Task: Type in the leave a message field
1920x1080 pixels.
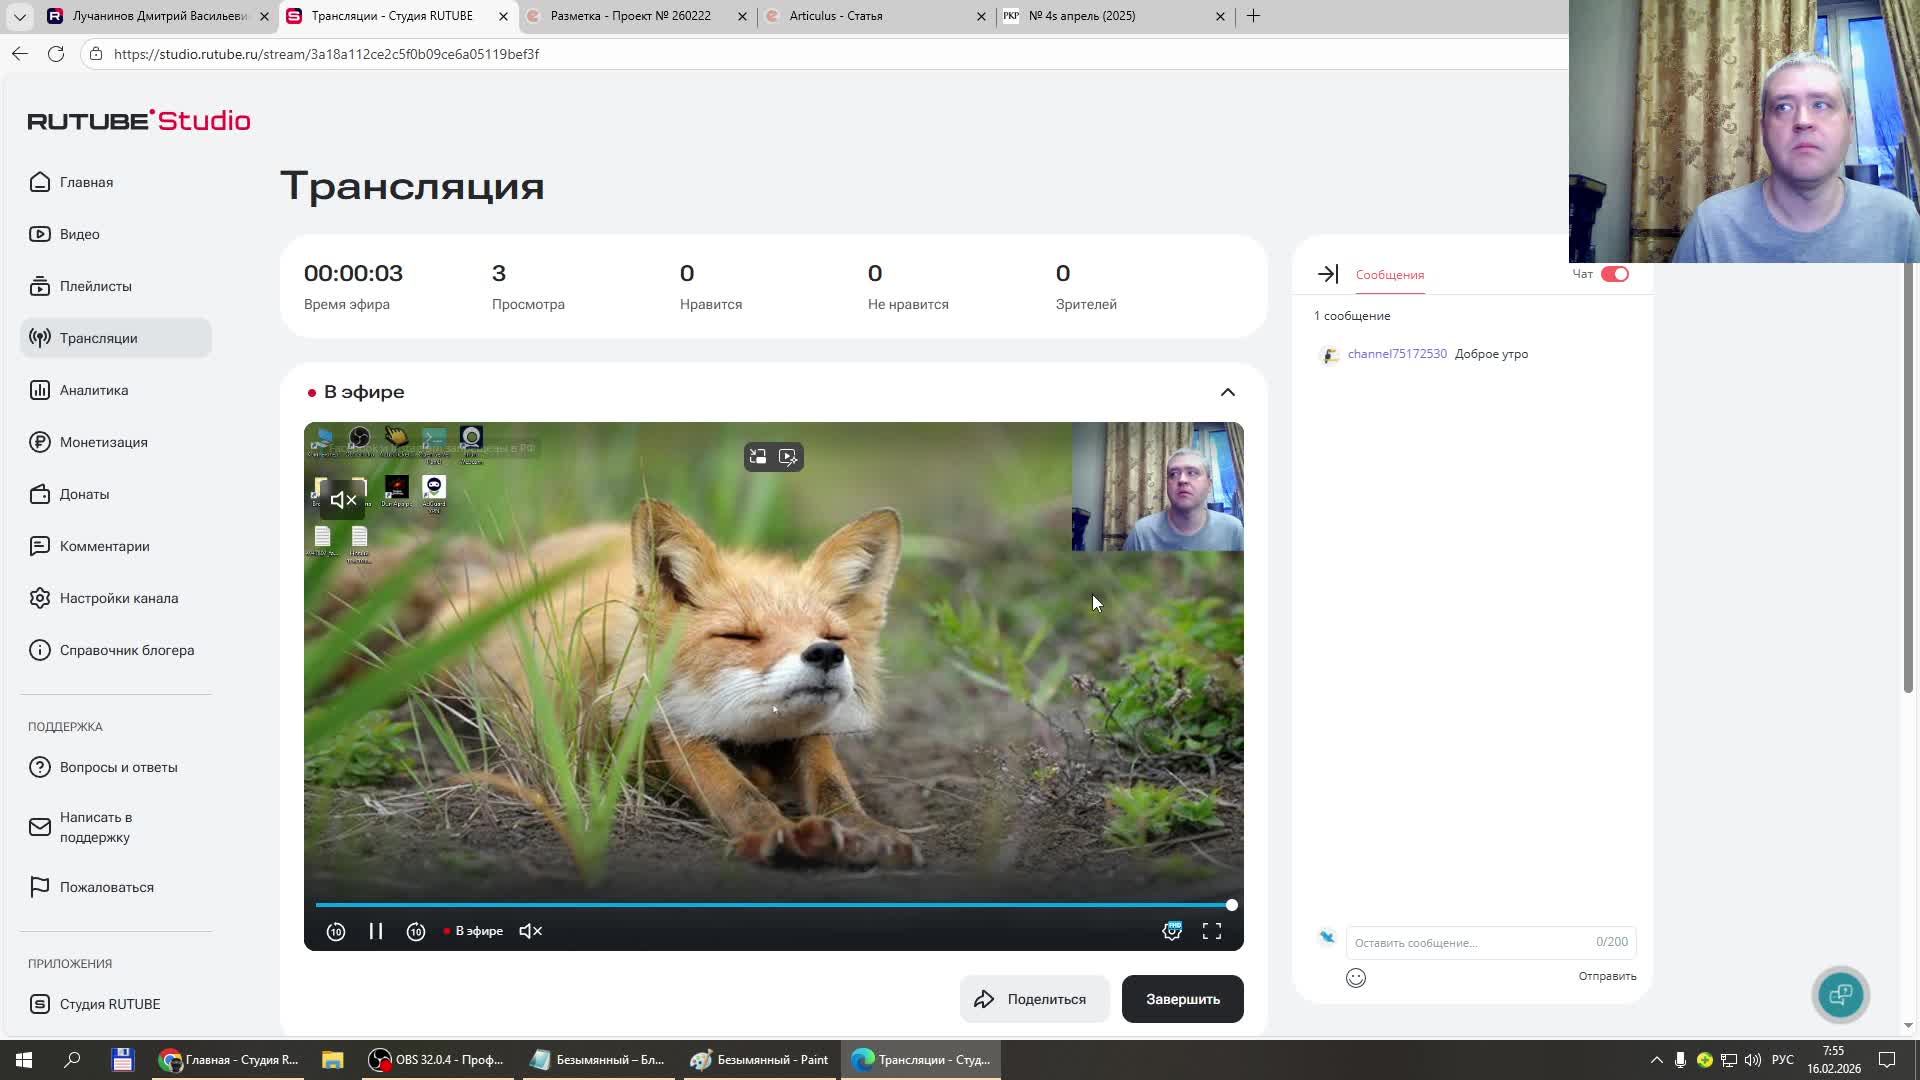Action: pyautogui.click(x=1468, y=942)
